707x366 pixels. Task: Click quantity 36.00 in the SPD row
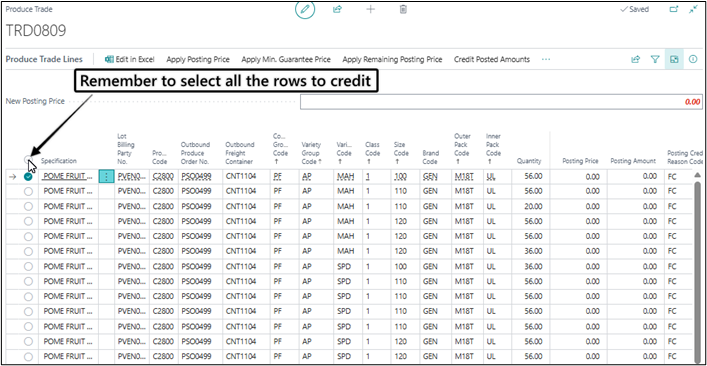527,266
